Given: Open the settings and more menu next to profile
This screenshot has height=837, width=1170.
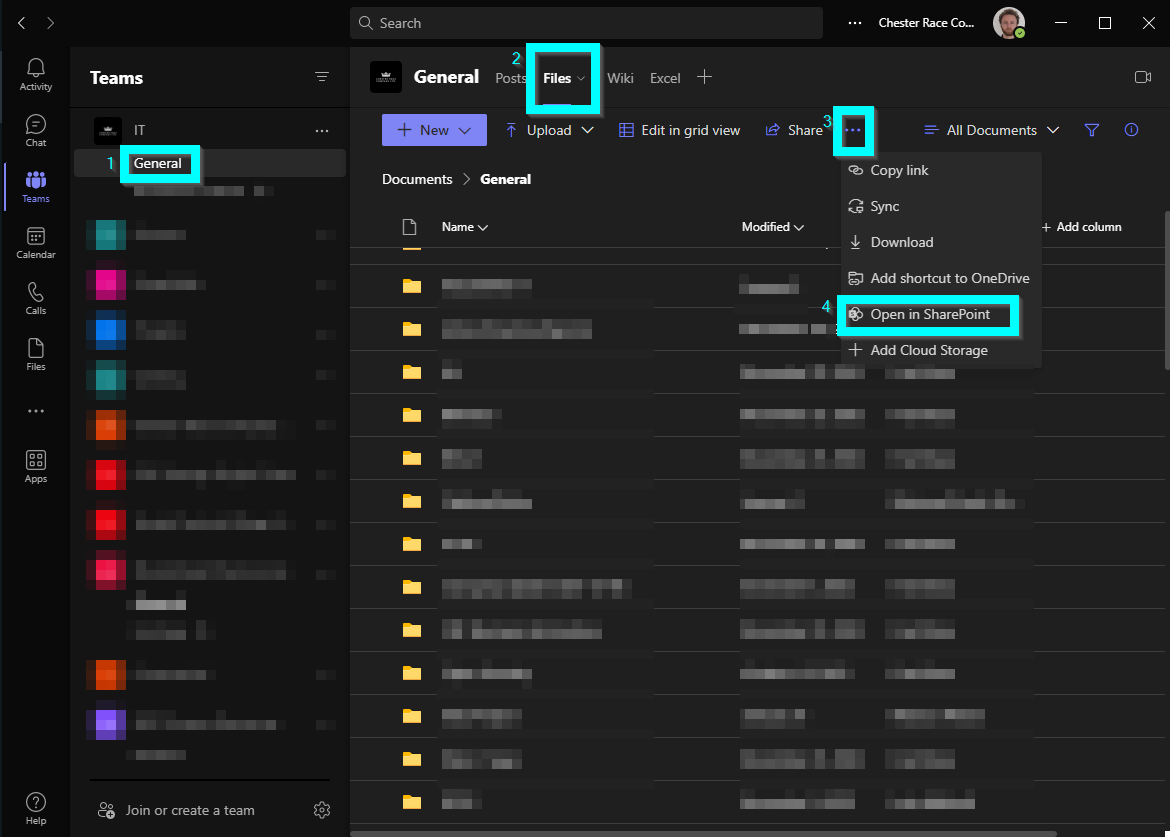Looking at the screenshot, I should click(855, 23).
